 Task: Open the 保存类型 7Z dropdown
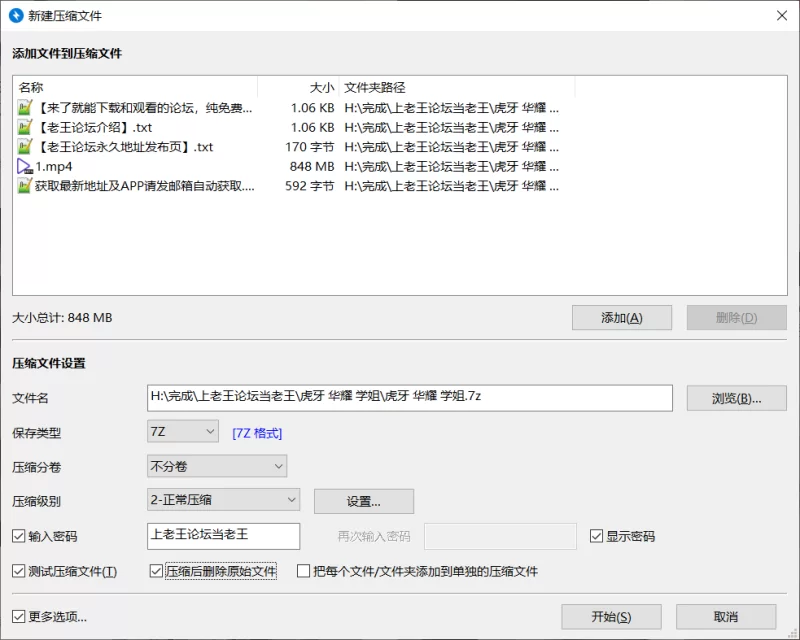pos(183,431)
